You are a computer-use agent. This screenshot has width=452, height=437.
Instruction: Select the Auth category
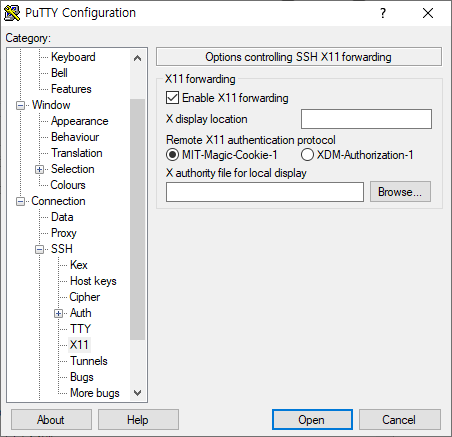point(81,313)
